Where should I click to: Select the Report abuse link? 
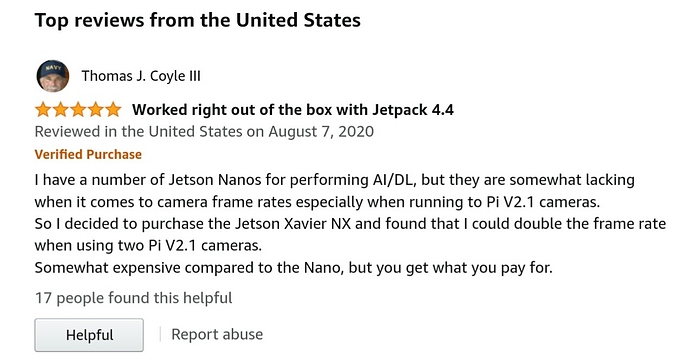pos(217,334)
